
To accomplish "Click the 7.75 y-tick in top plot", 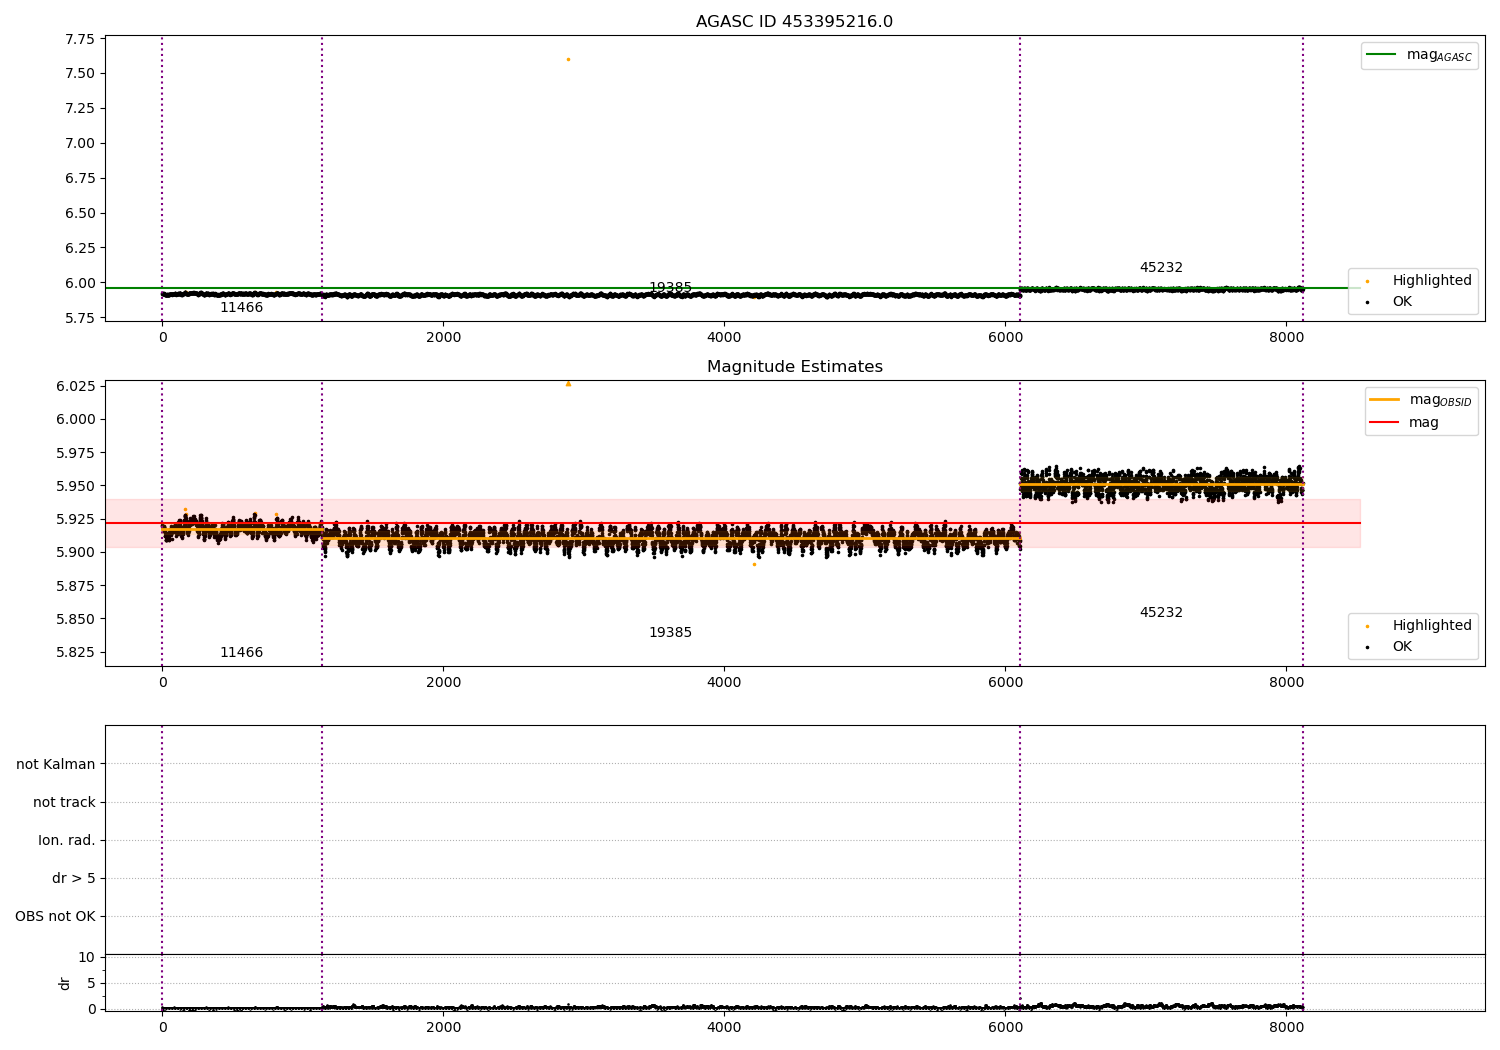I will [79, 39].
